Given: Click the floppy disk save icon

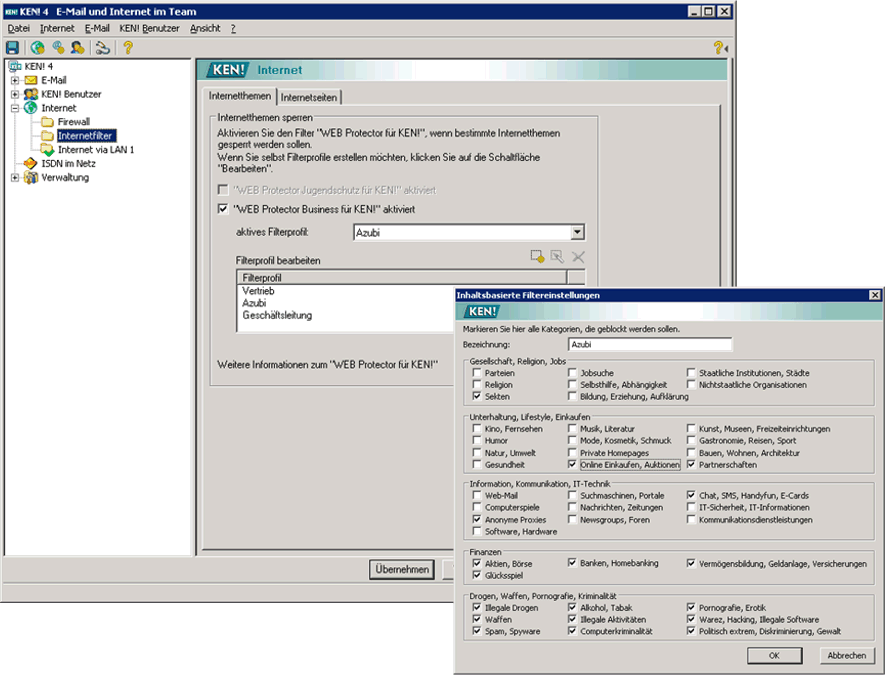Looking at the screenshot, I should [12, 48].
